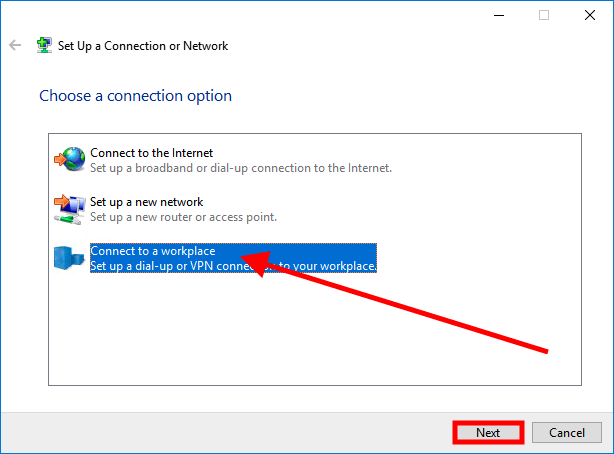Click the blue building workplace icon
The width and height of the screenshot is (614, 454).
pyautogui.click(x=69, y=258)
